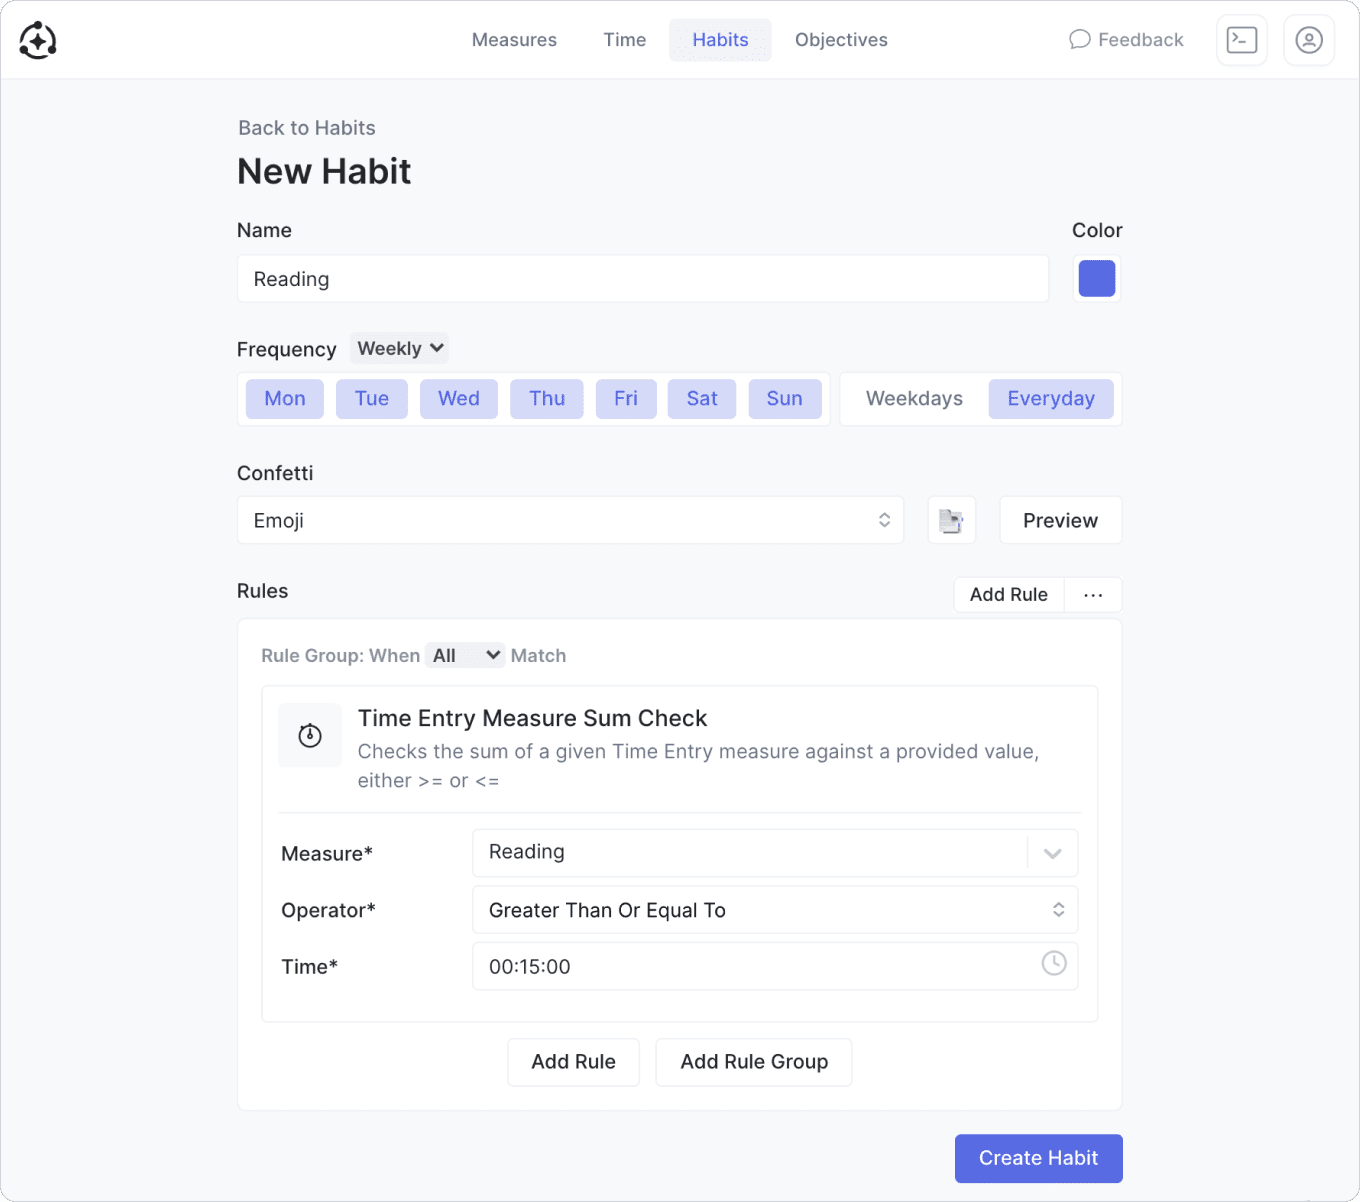The height and width of the screenshot is (1202, 1360).
Task: Select the Weekdays preset
Action: pos(914,399)
